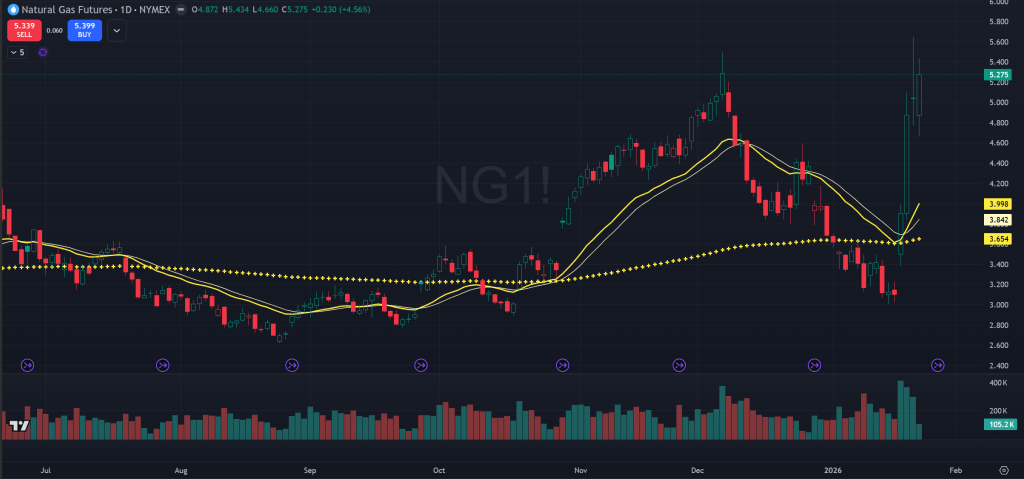Viewport: 1024px width, 479px height.
Task: Click the rollover event marker near December
Action: click(680, 366)
